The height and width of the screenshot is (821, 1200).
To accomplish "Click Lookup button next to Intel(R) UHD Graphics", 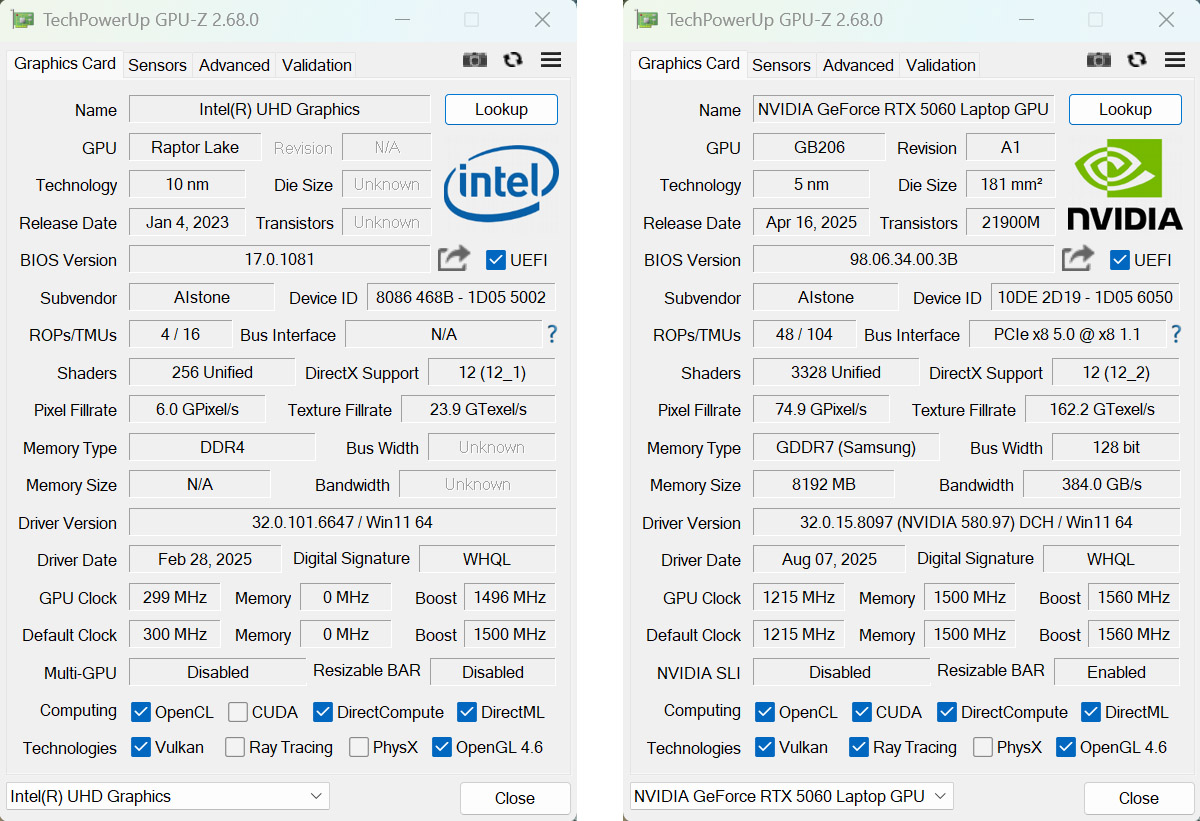I will tap(501, 109).
